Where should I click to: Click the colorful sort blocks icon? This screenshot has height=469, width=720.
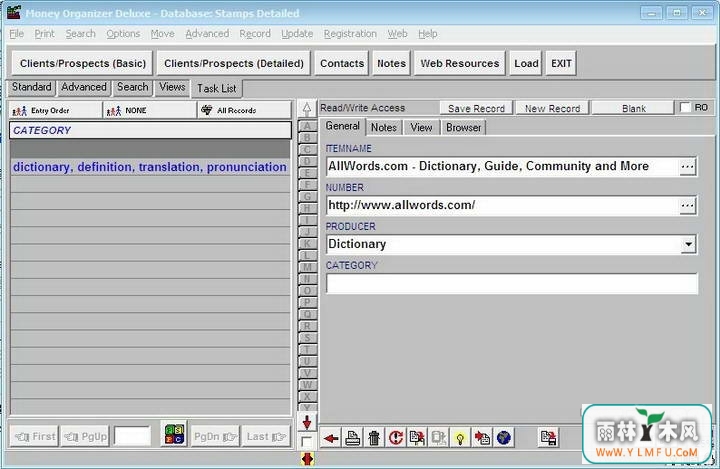pyautogui.click(x=174, y=433)
